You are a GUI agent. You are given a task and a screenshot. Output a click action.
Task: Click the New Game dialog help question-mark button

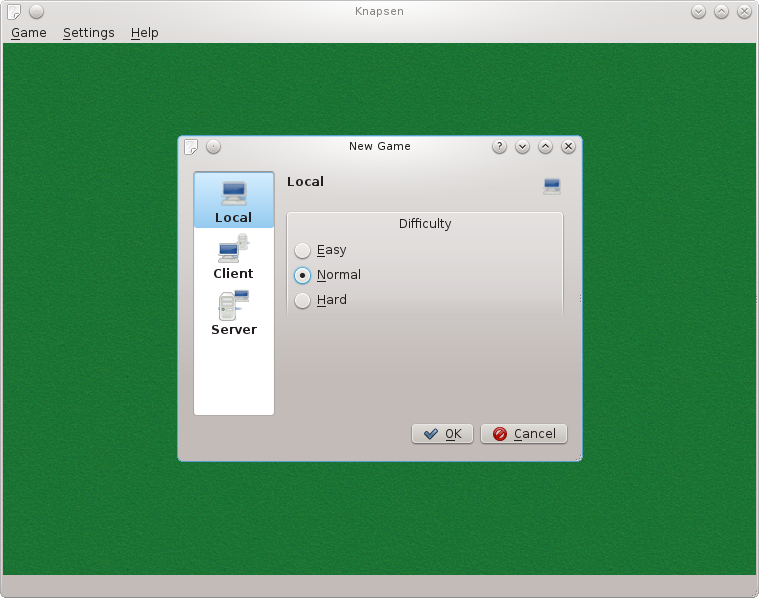point(499,146)
